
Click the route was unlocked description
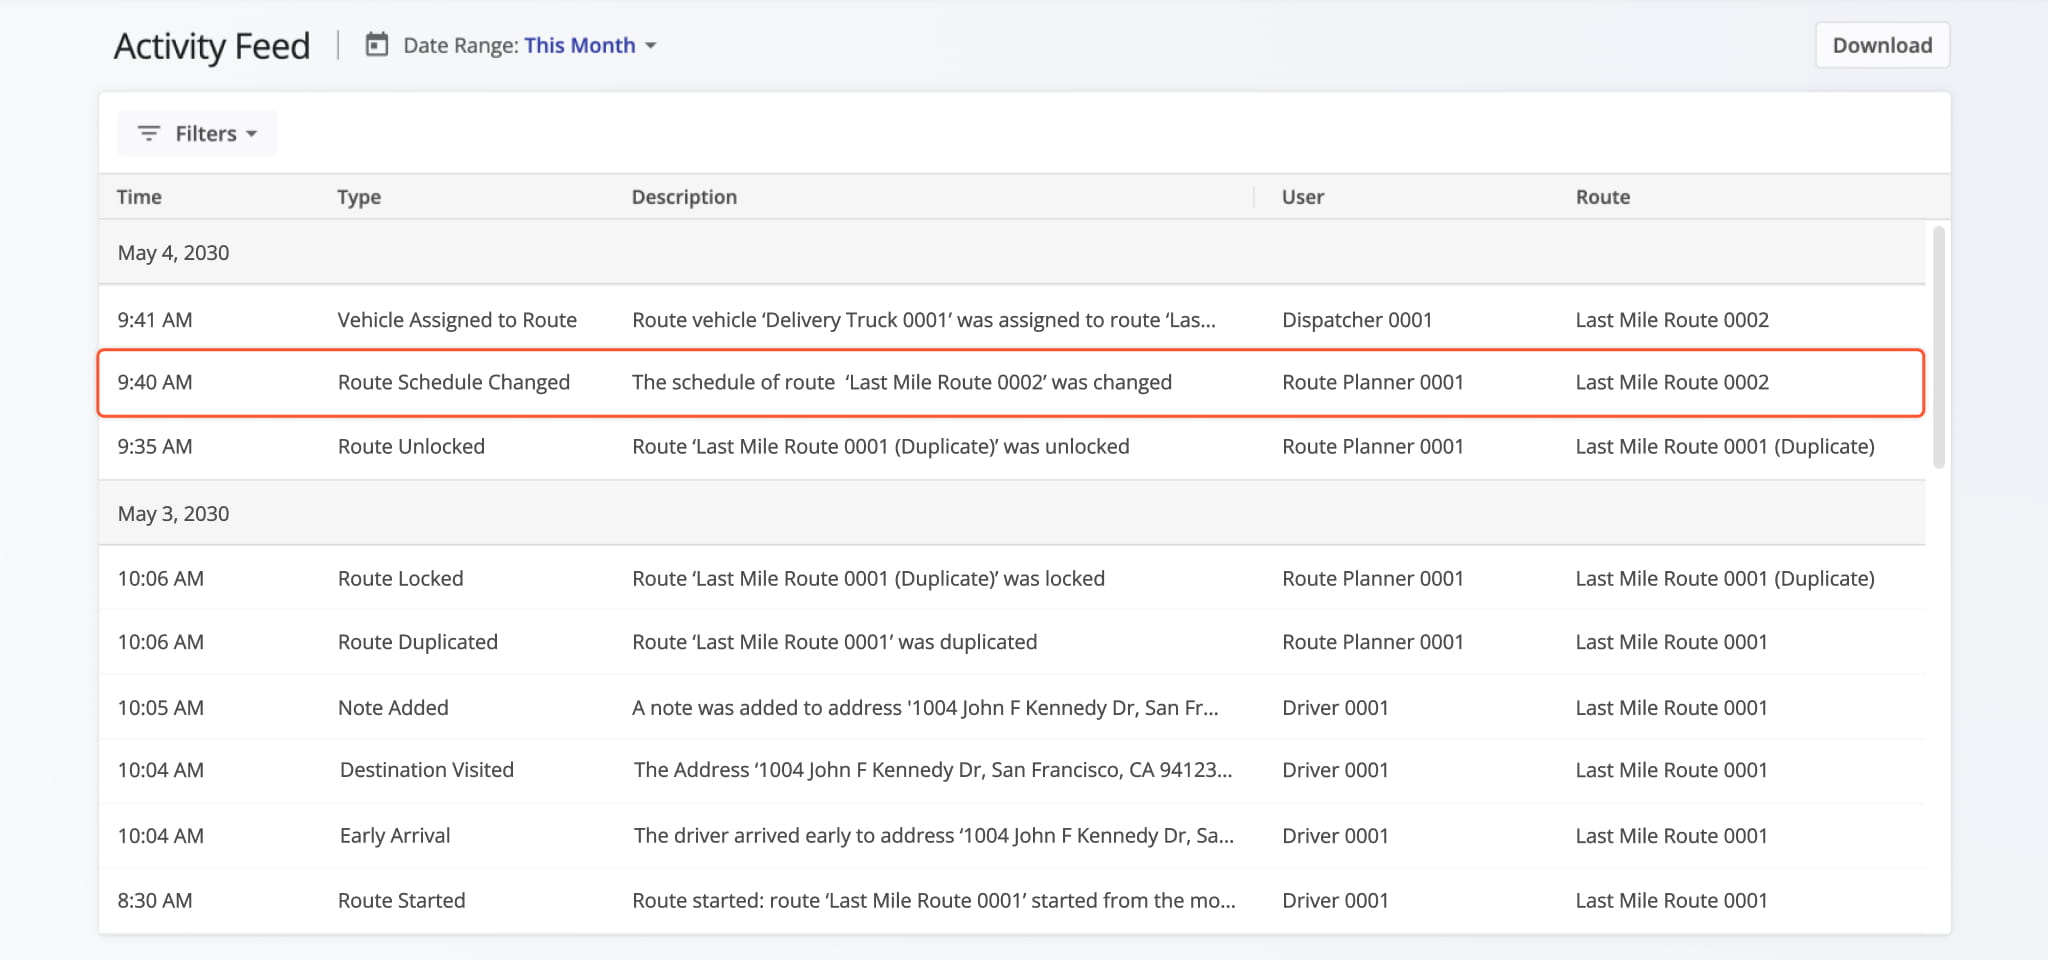pyautogui.click(x=881, y=446)
